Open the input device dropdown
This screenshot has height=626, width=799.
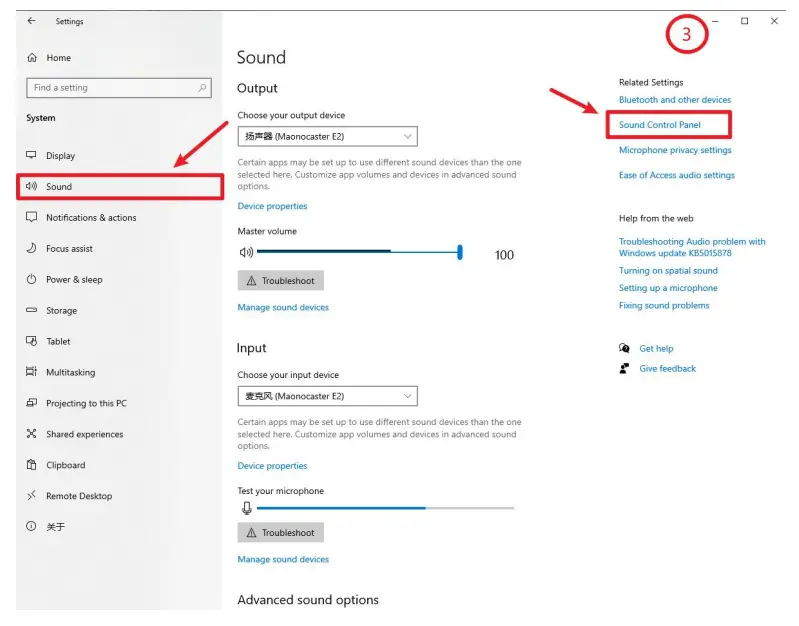tap(327, 396)
